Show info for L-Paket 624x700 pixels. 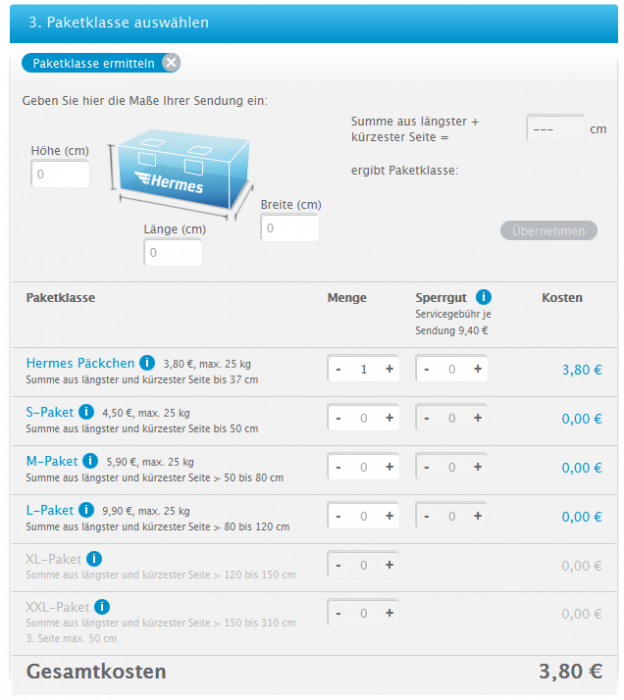(x=87, y=510)
